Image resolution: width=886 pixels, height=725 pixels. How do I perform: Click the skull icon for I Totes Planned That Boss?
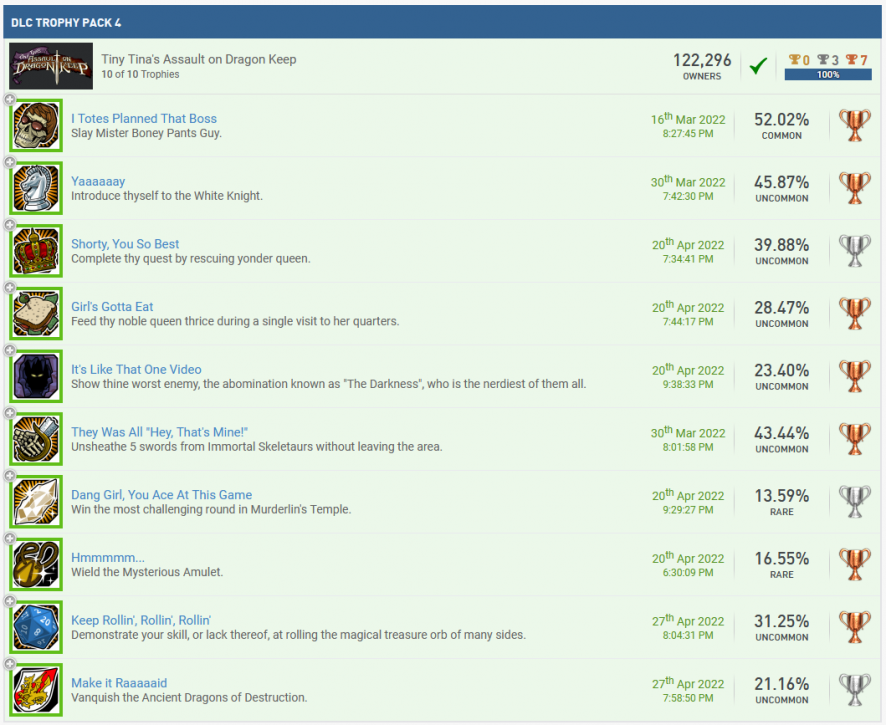click(37, 126)
